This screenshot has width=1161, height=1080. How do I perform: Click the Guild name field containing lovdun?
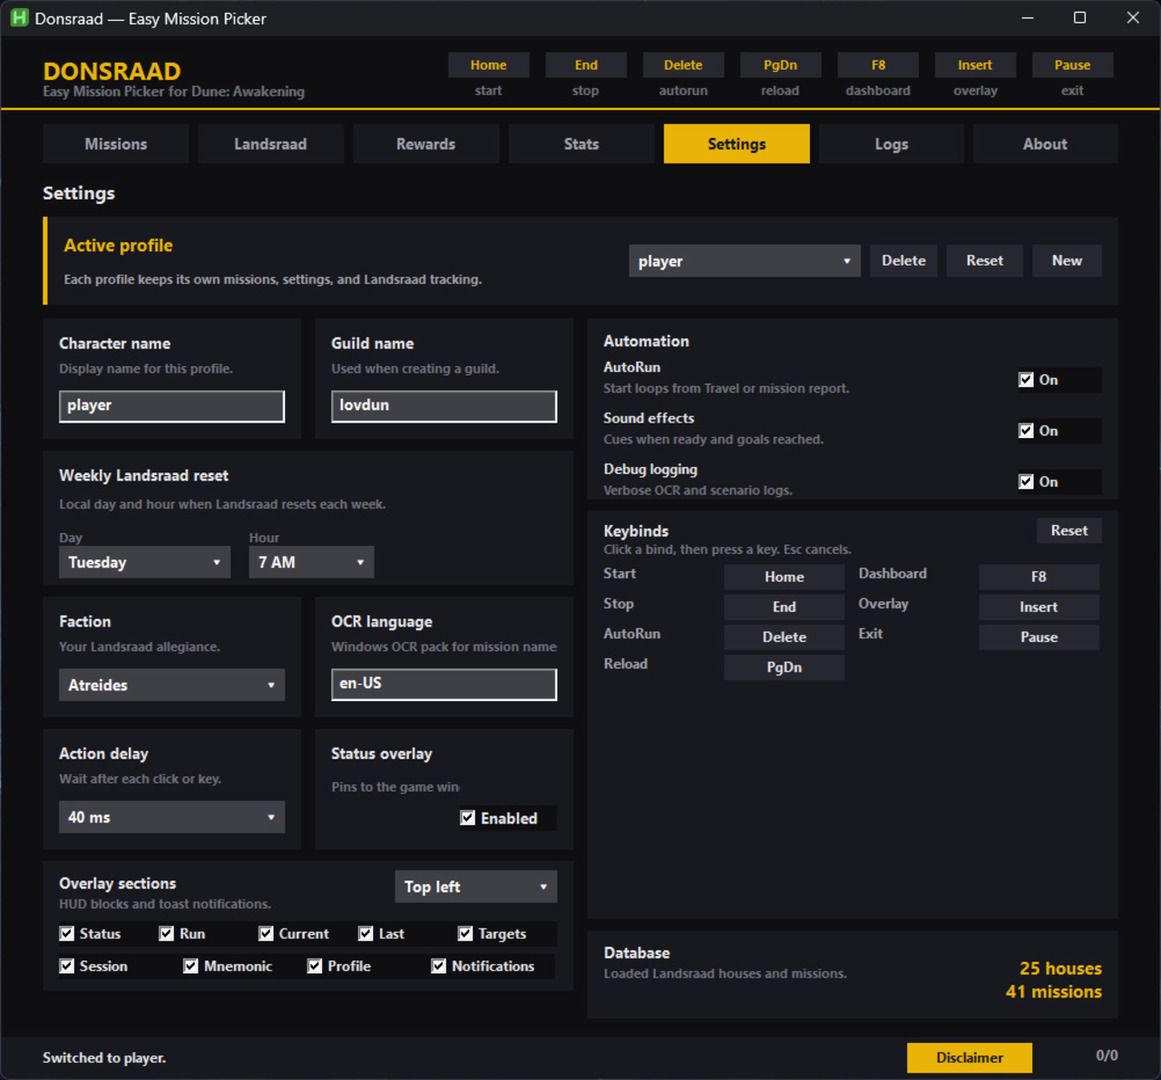pyautogui.click(x=444, y=406)
